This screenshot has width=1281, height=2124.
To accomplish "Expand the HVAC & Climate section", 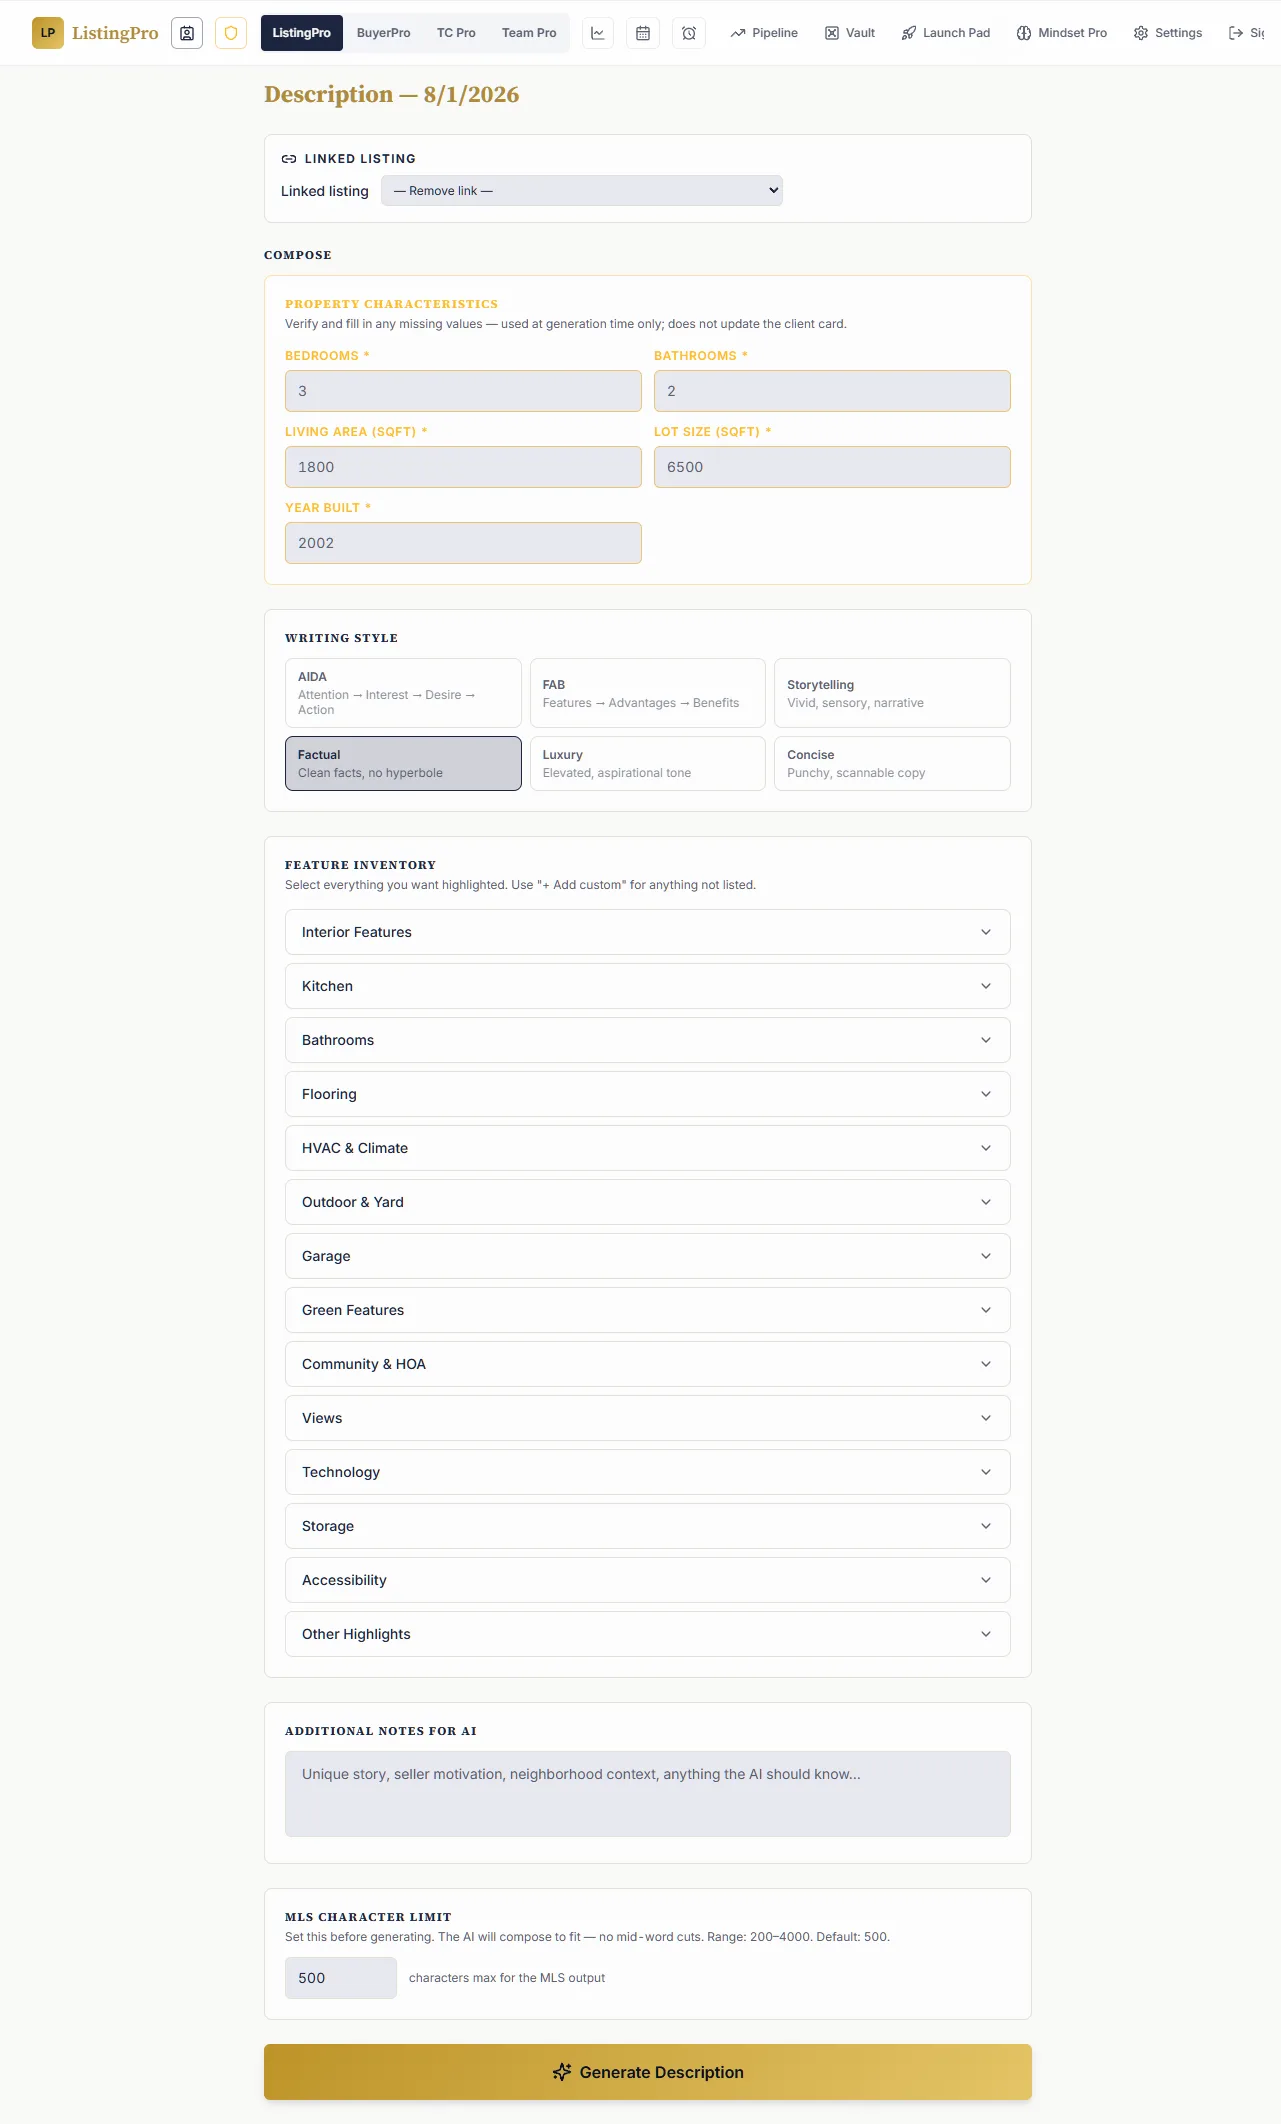I will tap(648, 1148).
